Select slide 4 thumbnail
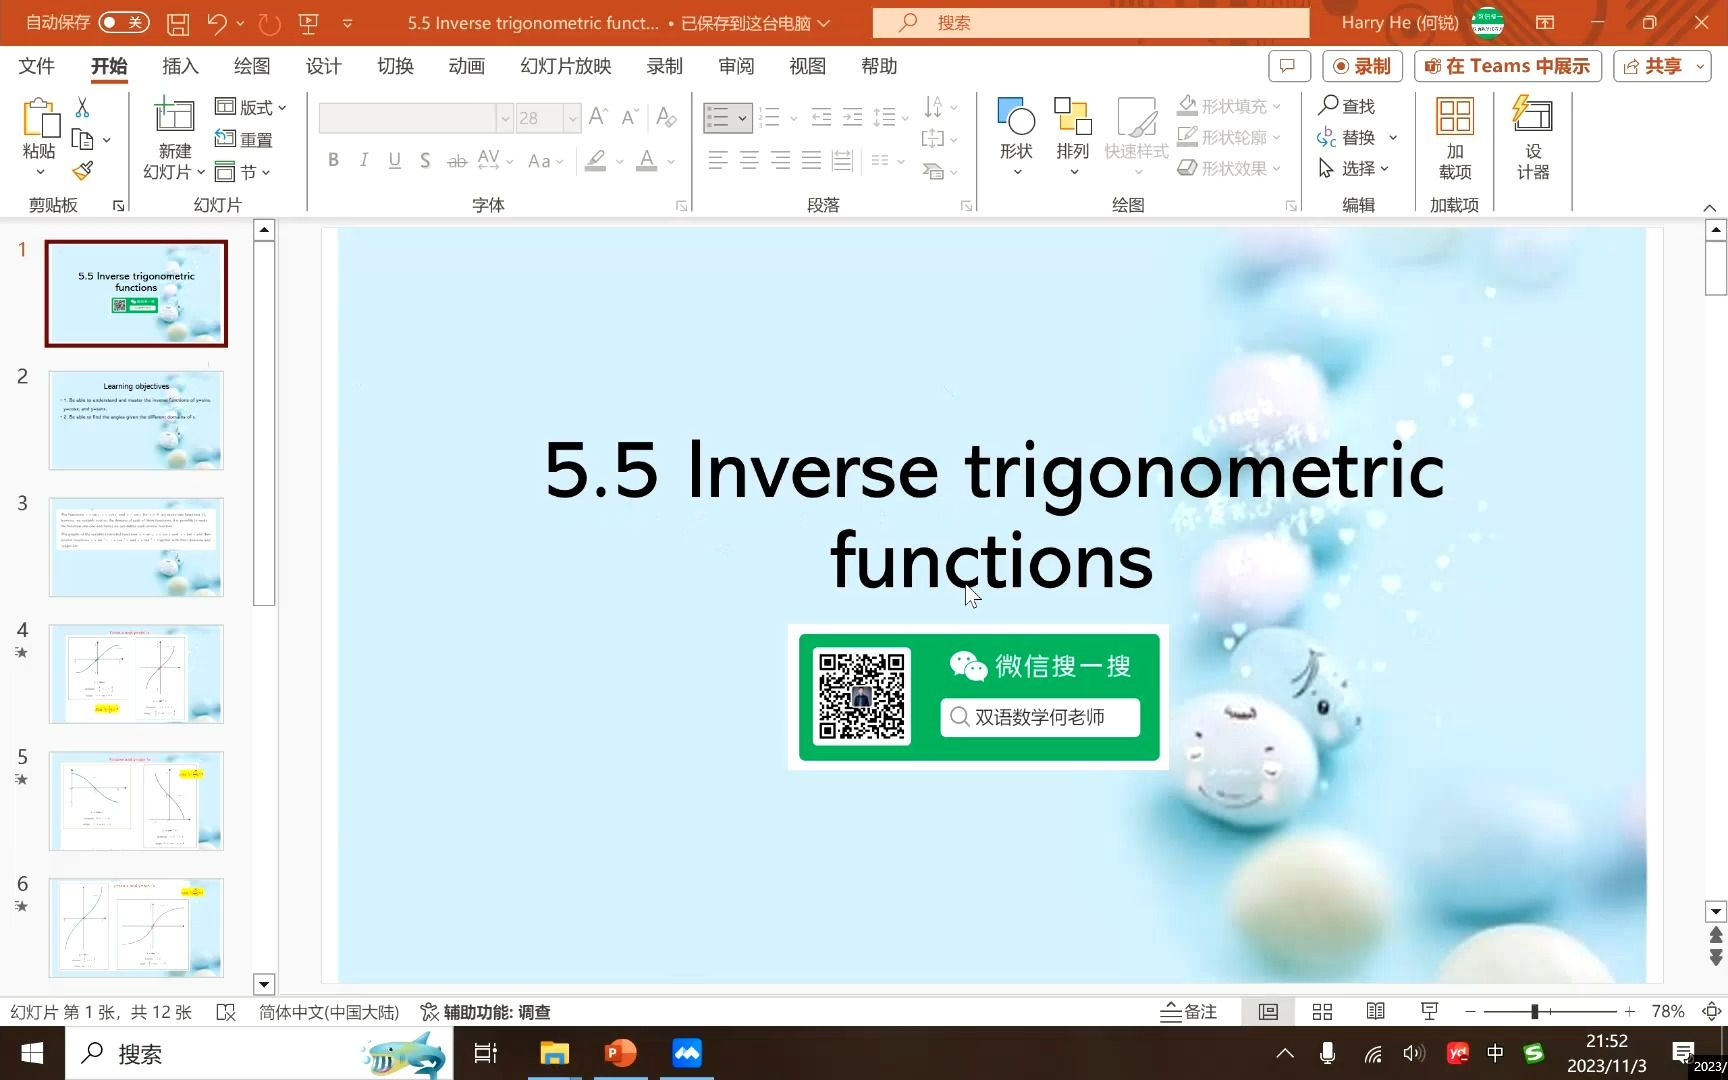Image resolution: width=1728 pixels, height=1080 pixels. tap(136, 673)
